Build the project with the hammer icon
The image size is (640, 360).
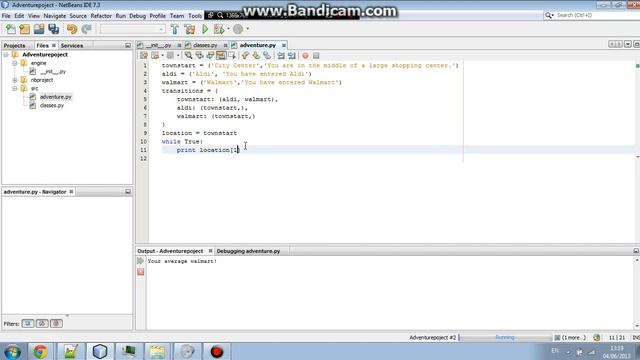coord(175,29)
